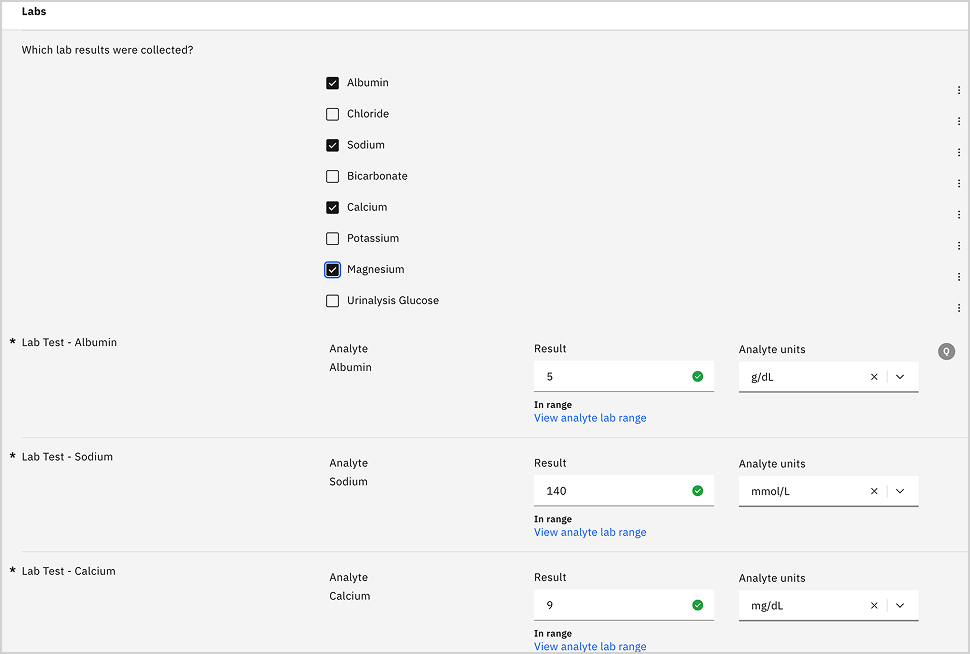This screenshot has height=654, width=970.
Task: Clear the mg/dL units for Calcium
Action: (874, 605)
